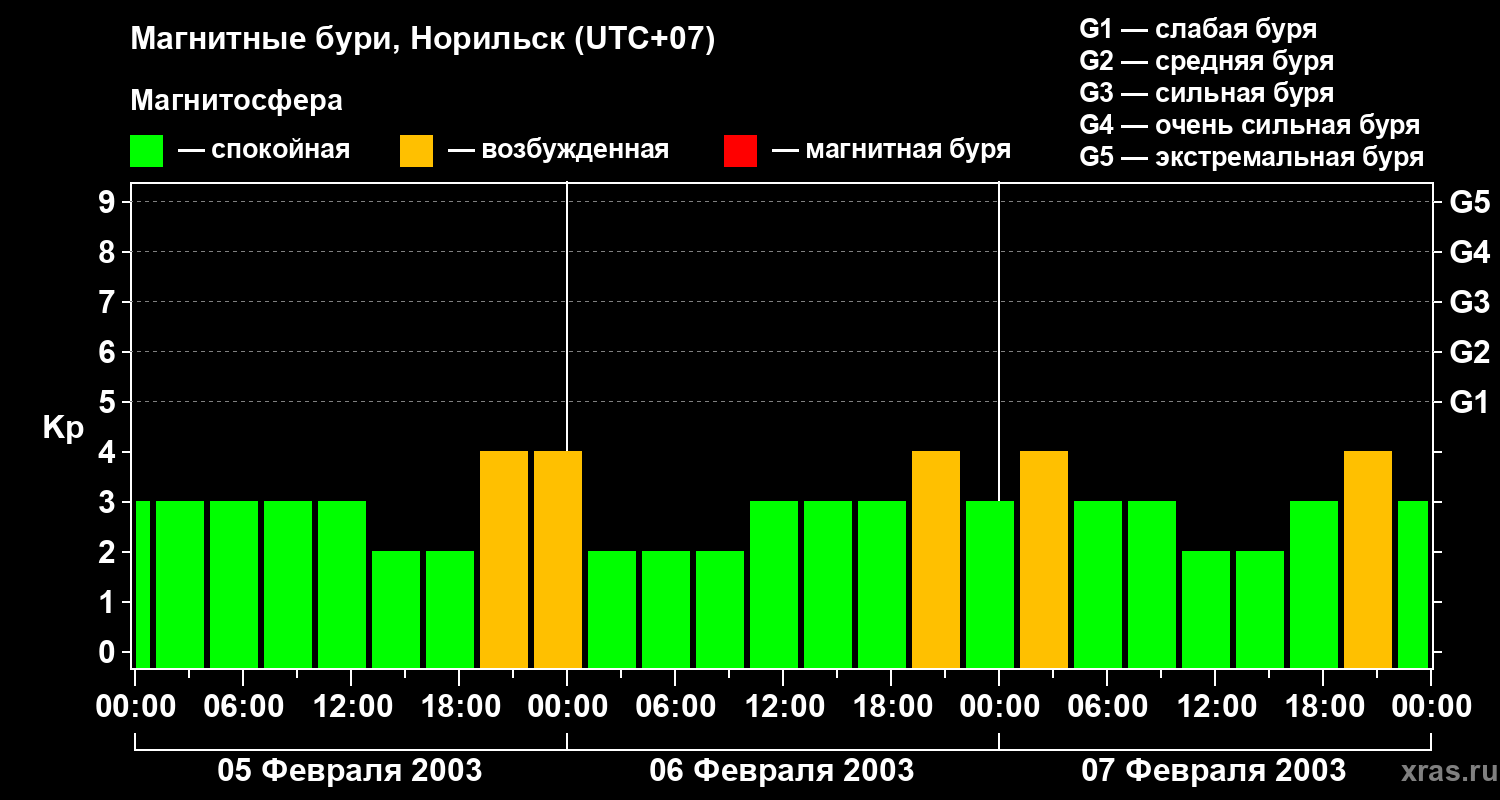The width and height of the screenshot is (1500, 800).
Task: Click green Kp 2 bar at 10:00–13:00, 07 Февраля
Action: (1206, 609)
